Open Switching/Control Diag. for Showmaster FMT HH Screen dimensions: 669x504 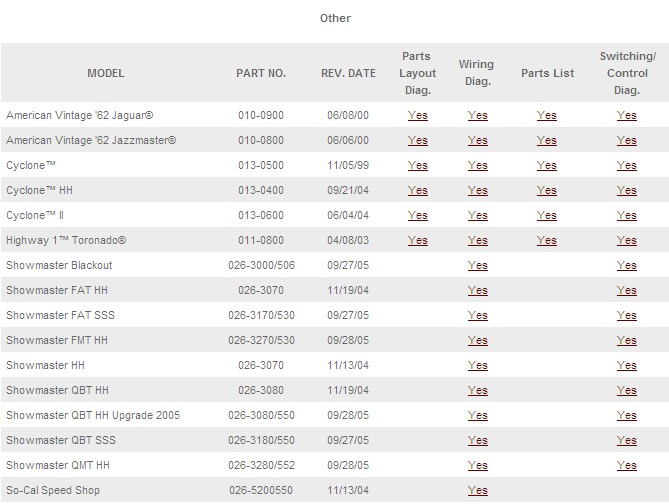(x=626, y=340)
